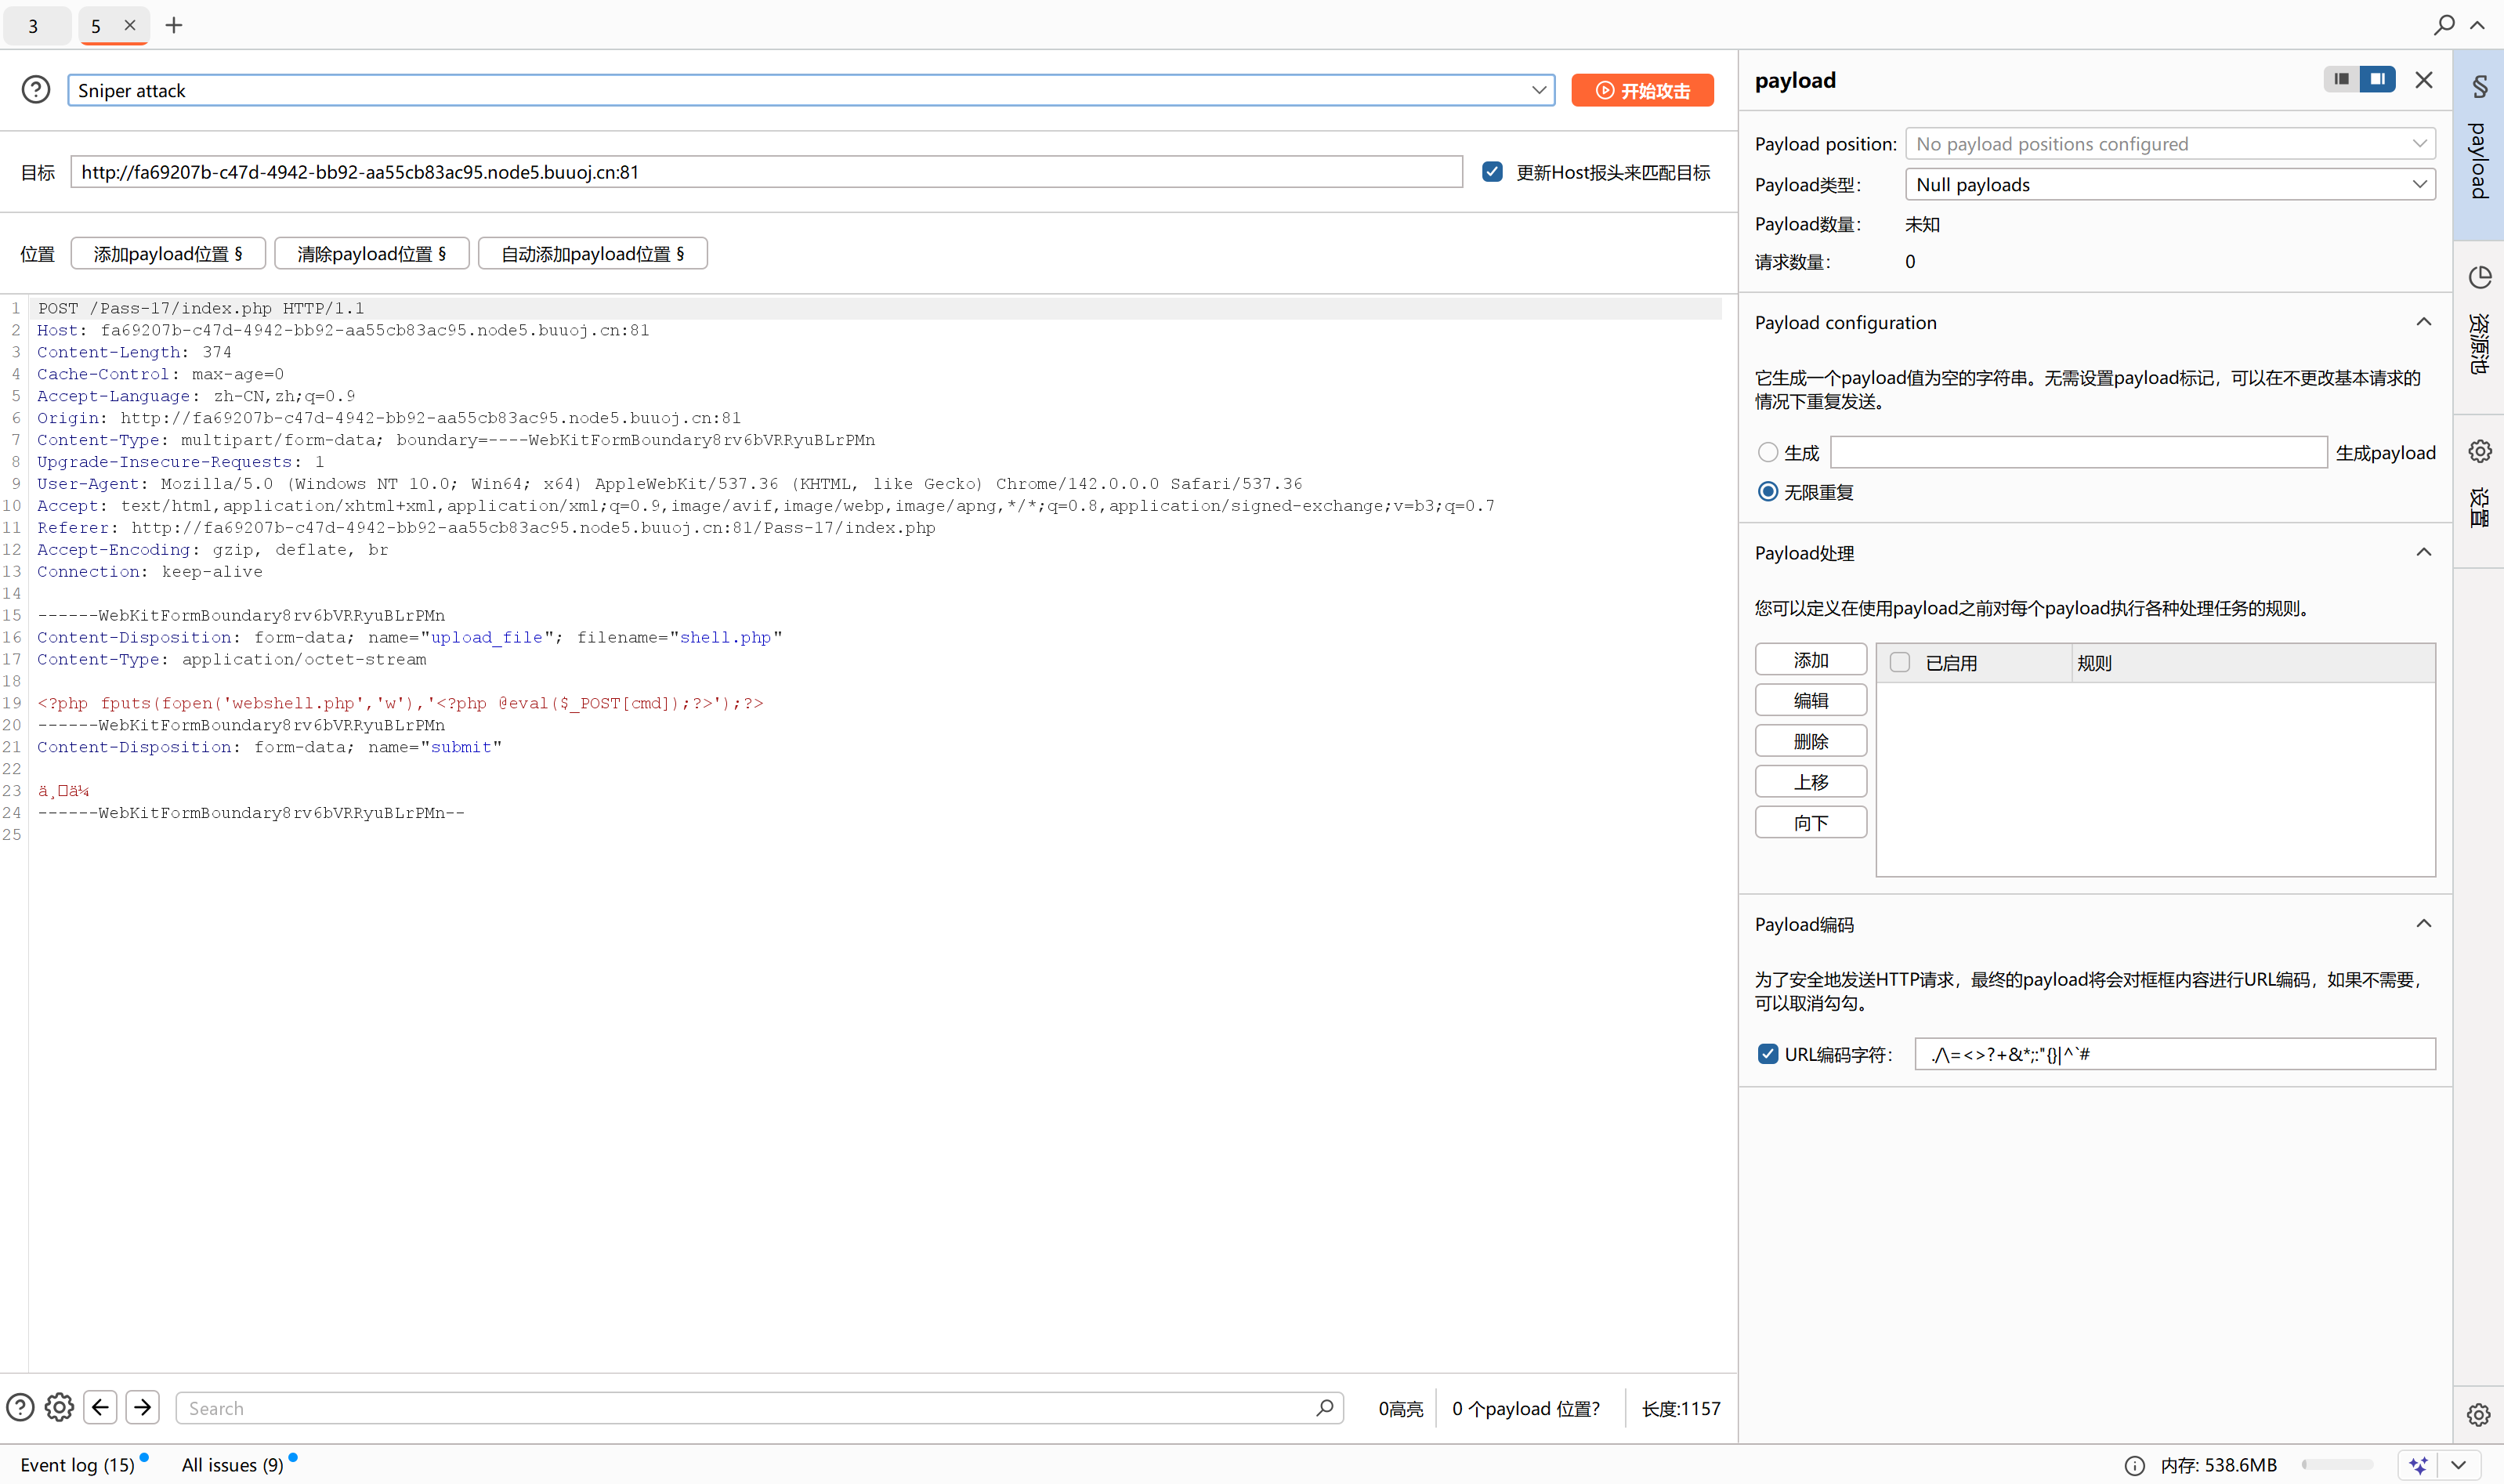Click the target URL input field

(765, 172)
